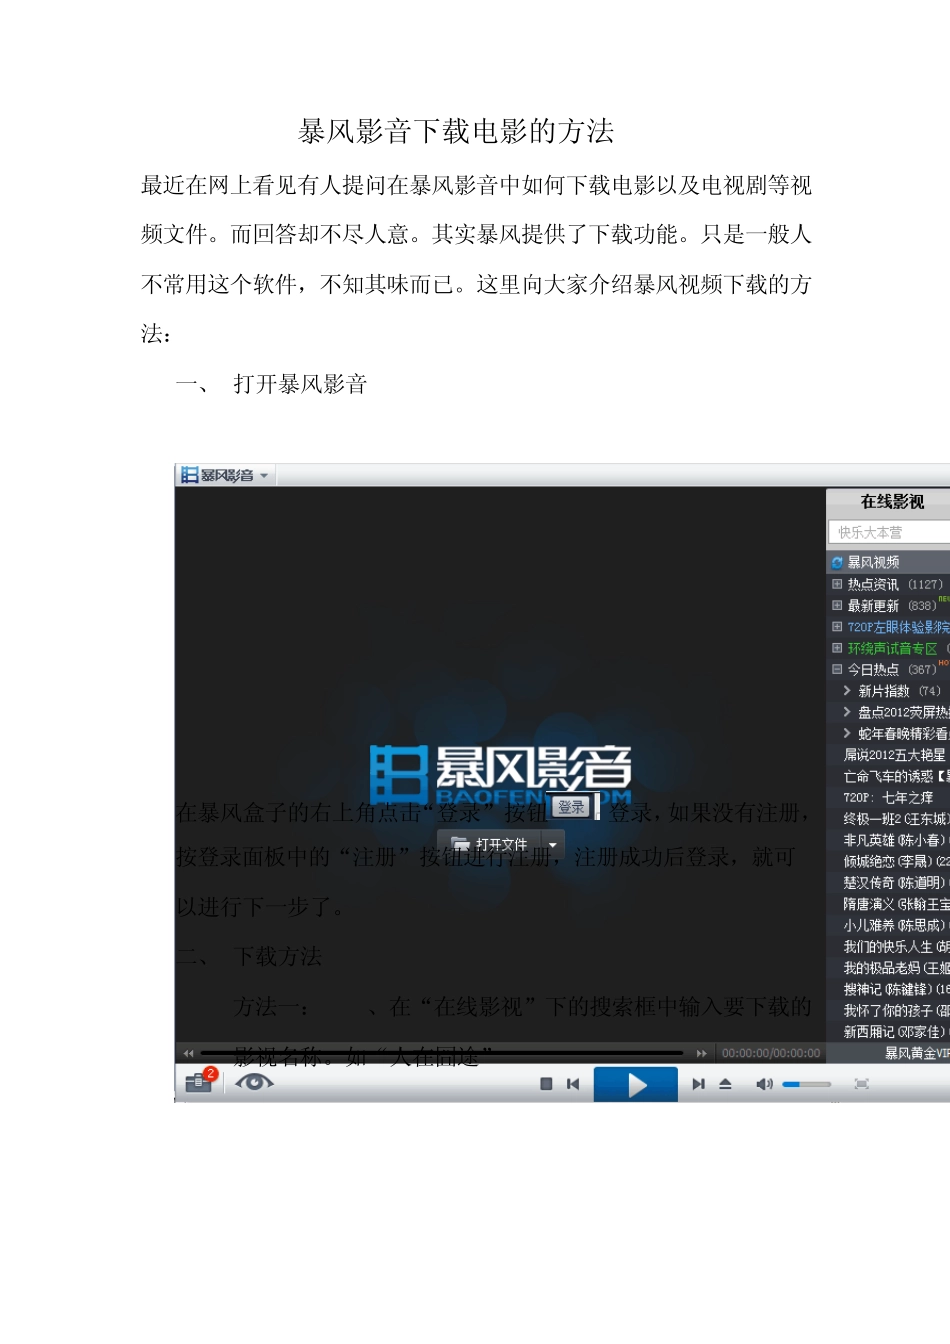Open the 我怀了你的孩子 entry
950x1344 pixels.
pyautogui.click(x=896, y=1011)
